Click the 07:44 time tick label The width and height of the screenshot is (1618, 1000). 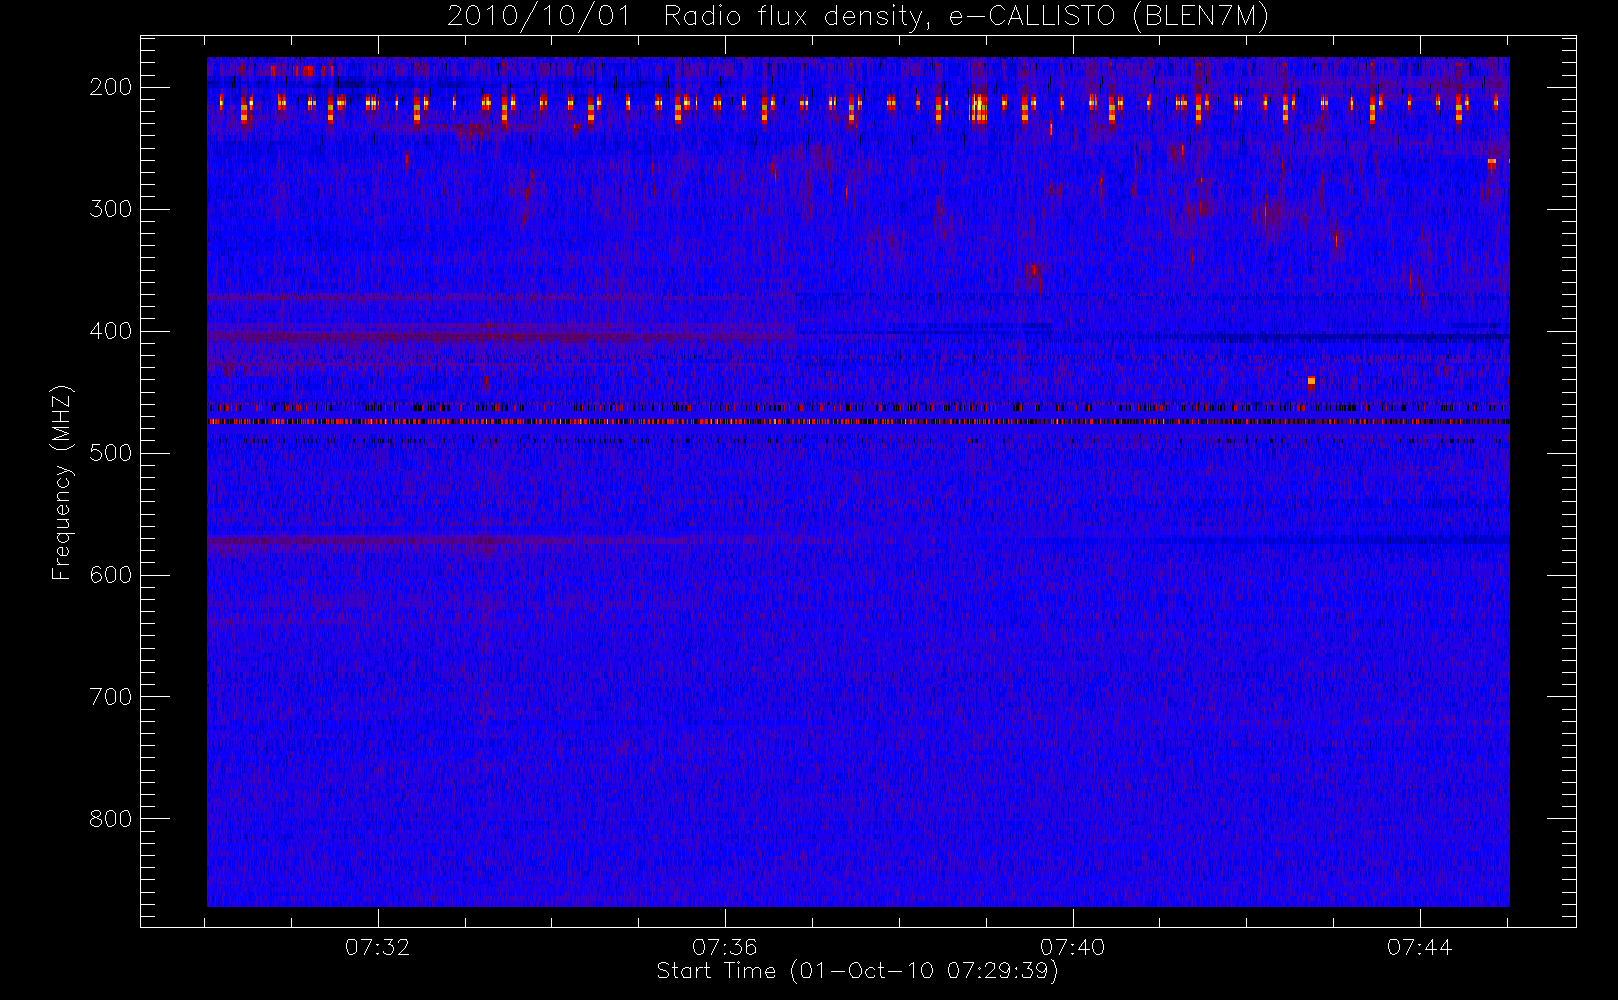point(1419,947)
